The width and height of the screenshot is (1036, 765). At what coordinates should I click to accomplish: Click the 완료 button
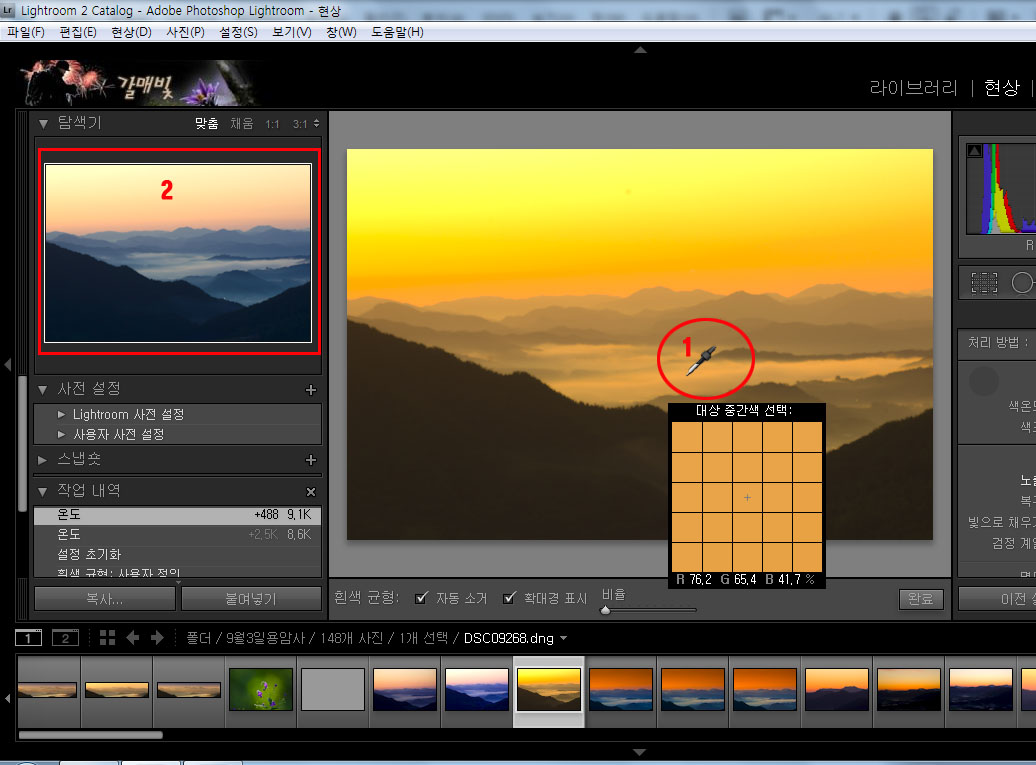click(920, 599)
